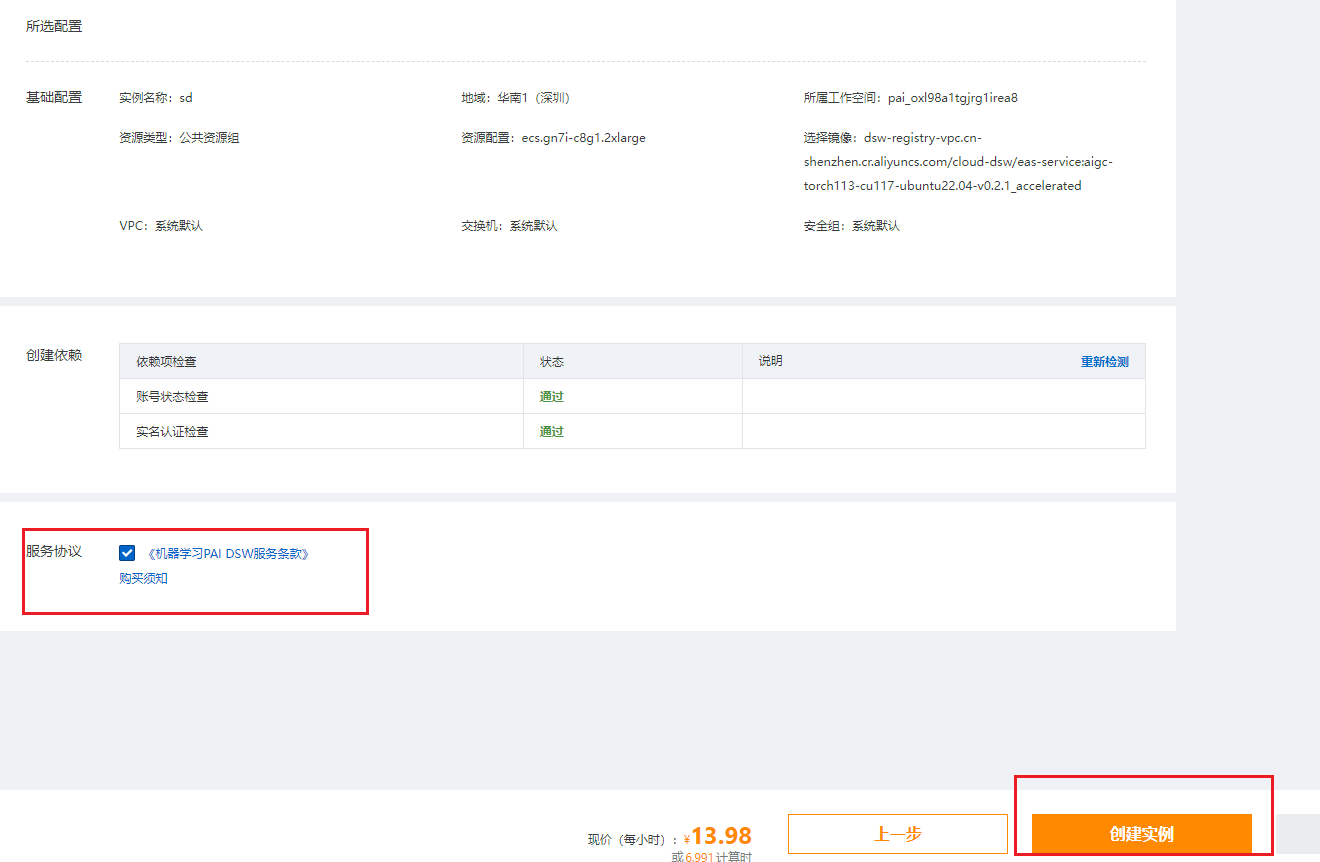Screen dimensions: 1320x862
Task: Click the hourly price ¥13.98
Action: (x=720, y=836)
